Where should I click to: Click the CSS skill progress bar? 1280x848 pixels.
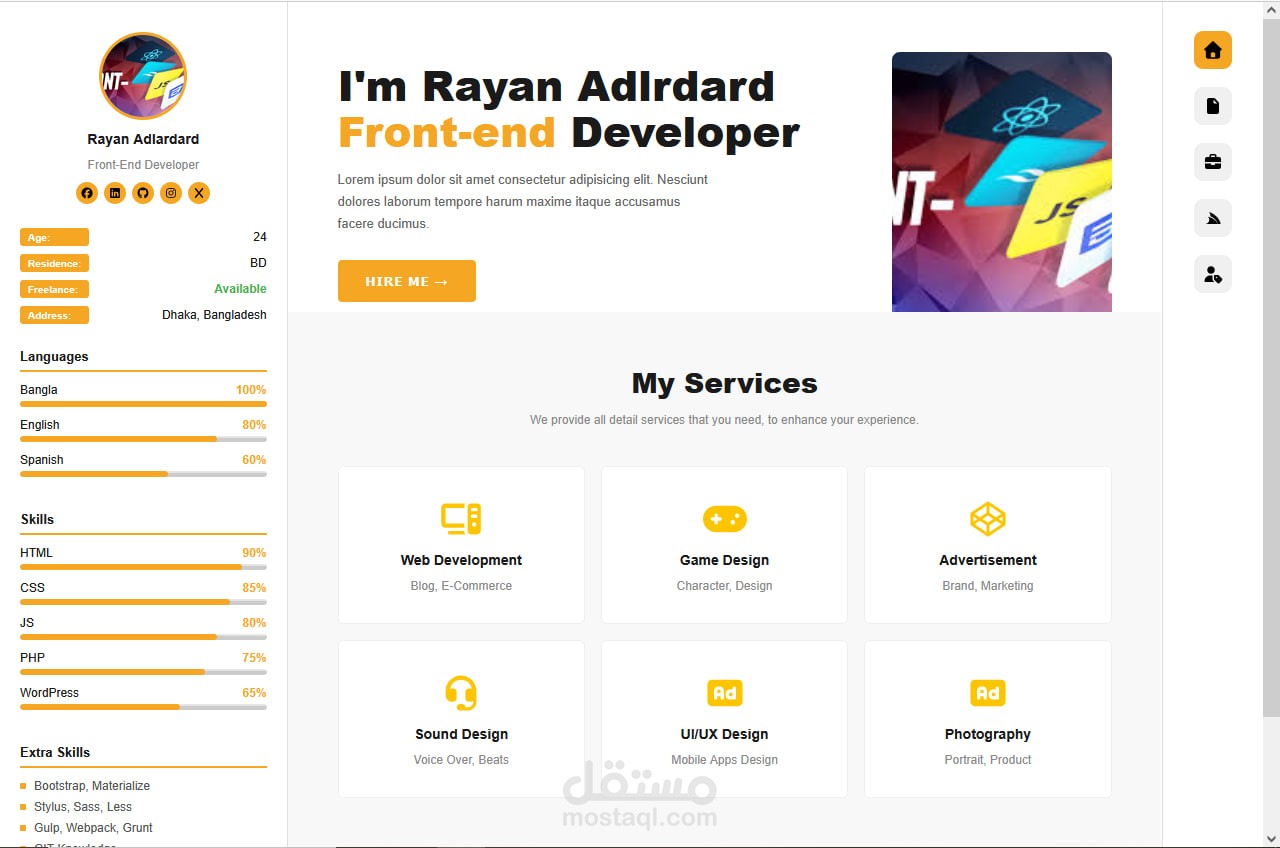click(143, 602)
